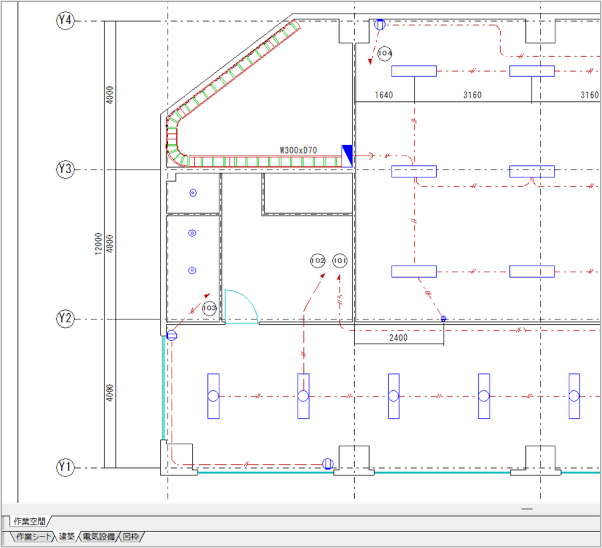Select the circuit number 103 bubble
This screenshot has height=548, width=602.
(209, 309)
